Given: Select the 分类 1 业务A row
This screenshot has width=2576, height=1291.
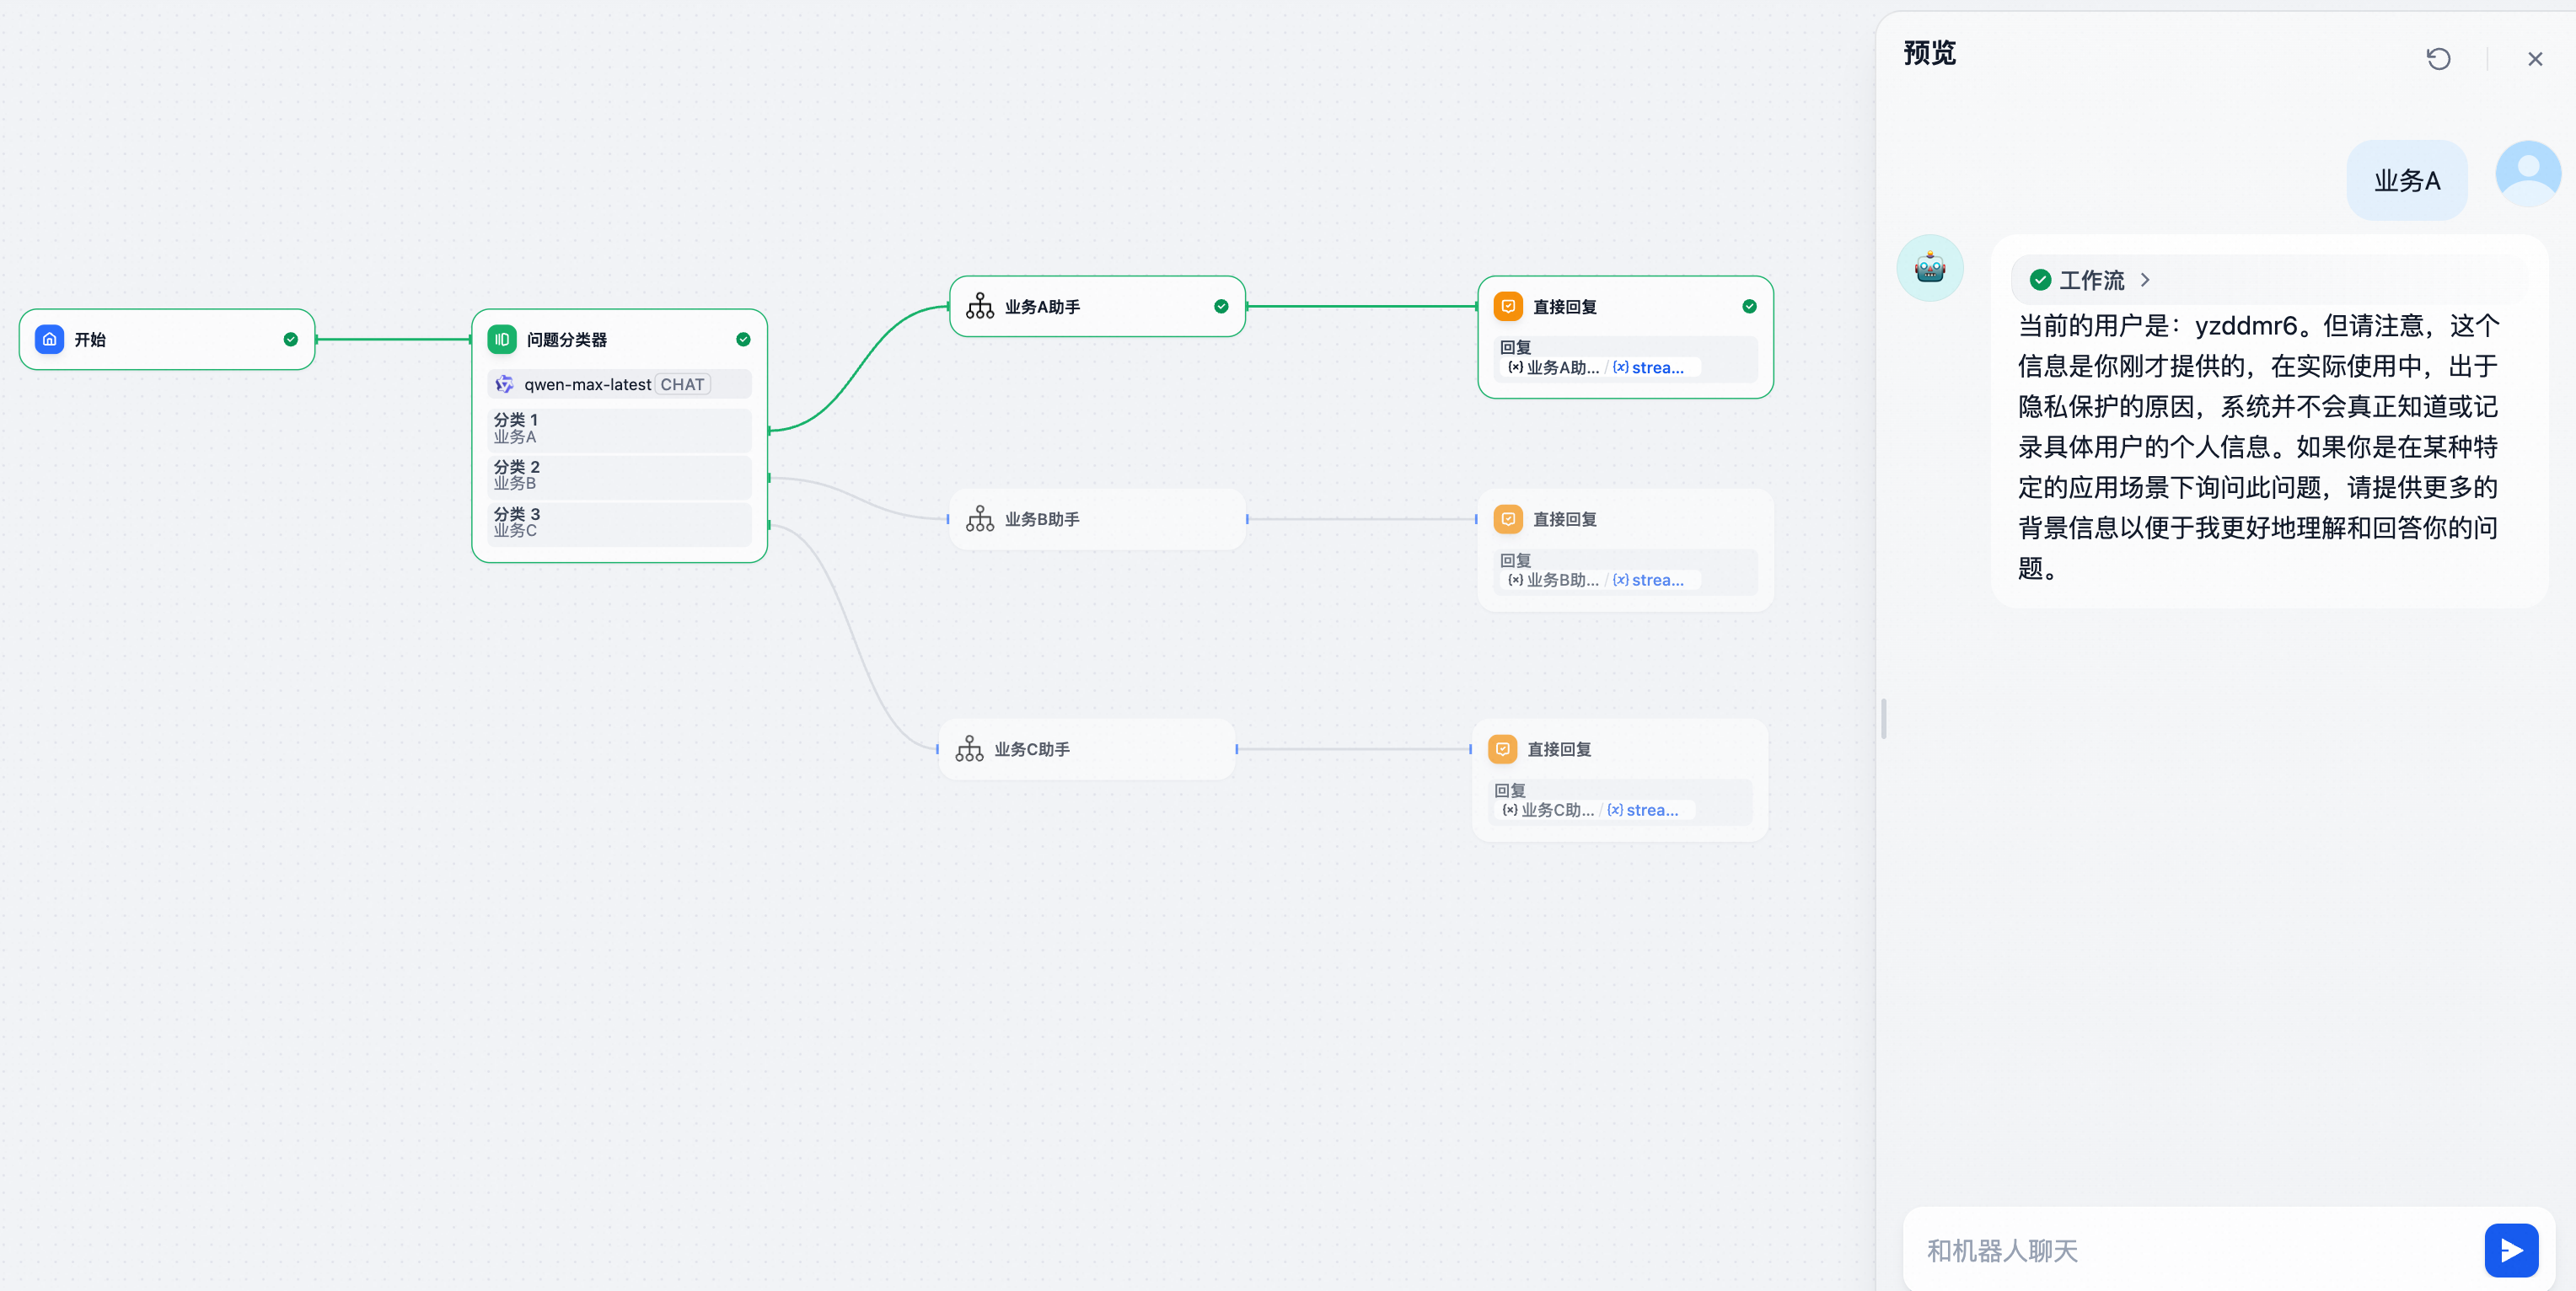Looking at the screenshot, I should (x=619, y=429).
